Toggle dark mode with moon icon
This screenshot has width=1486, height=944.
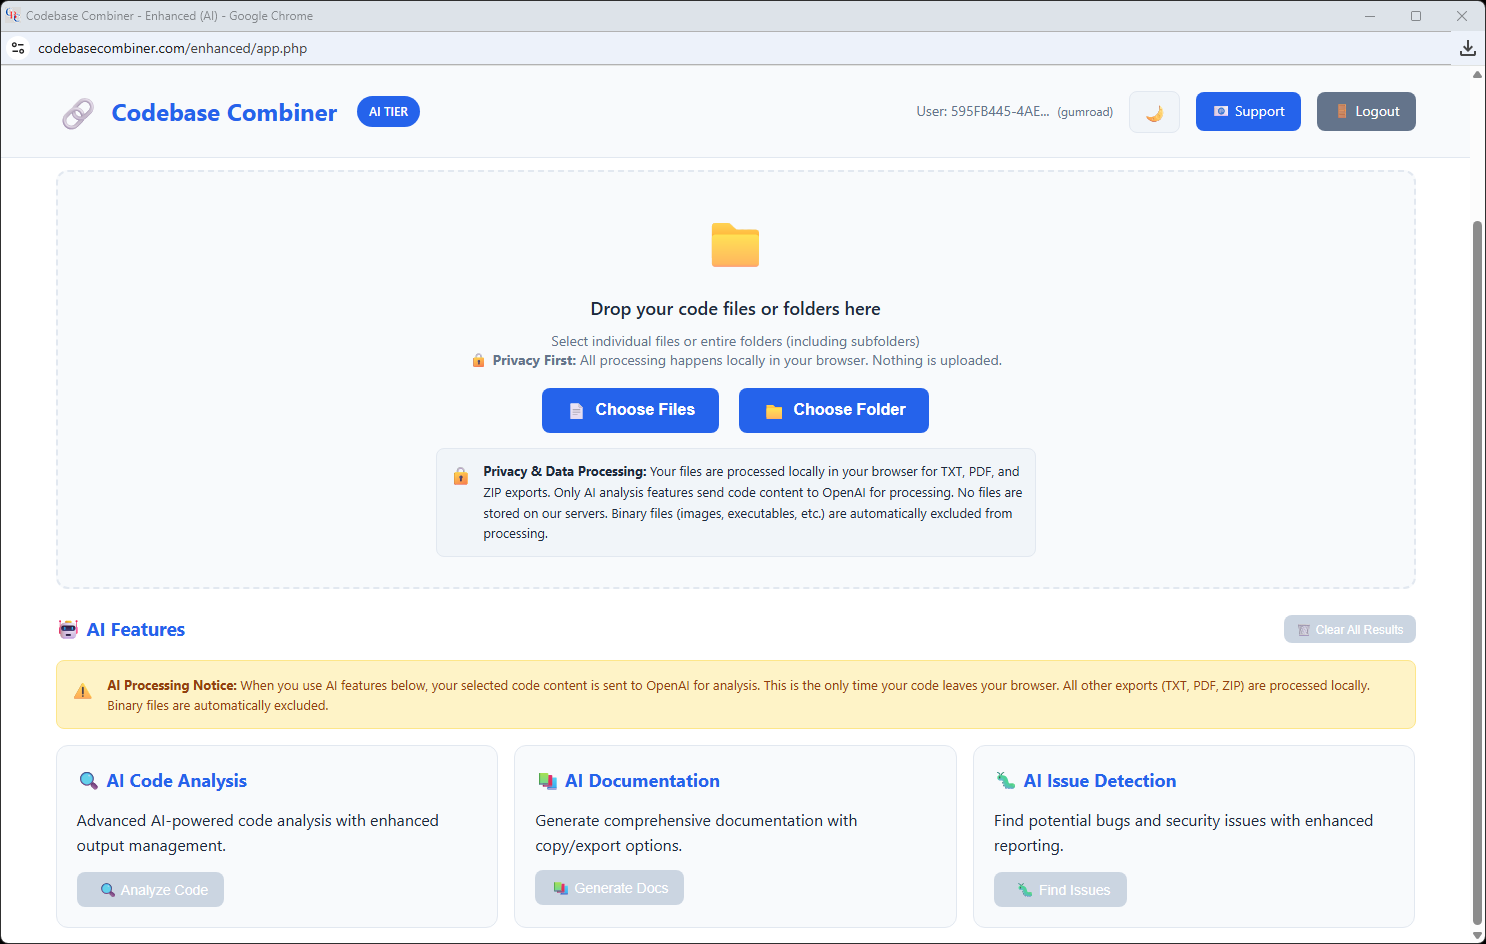[1154, 112]
